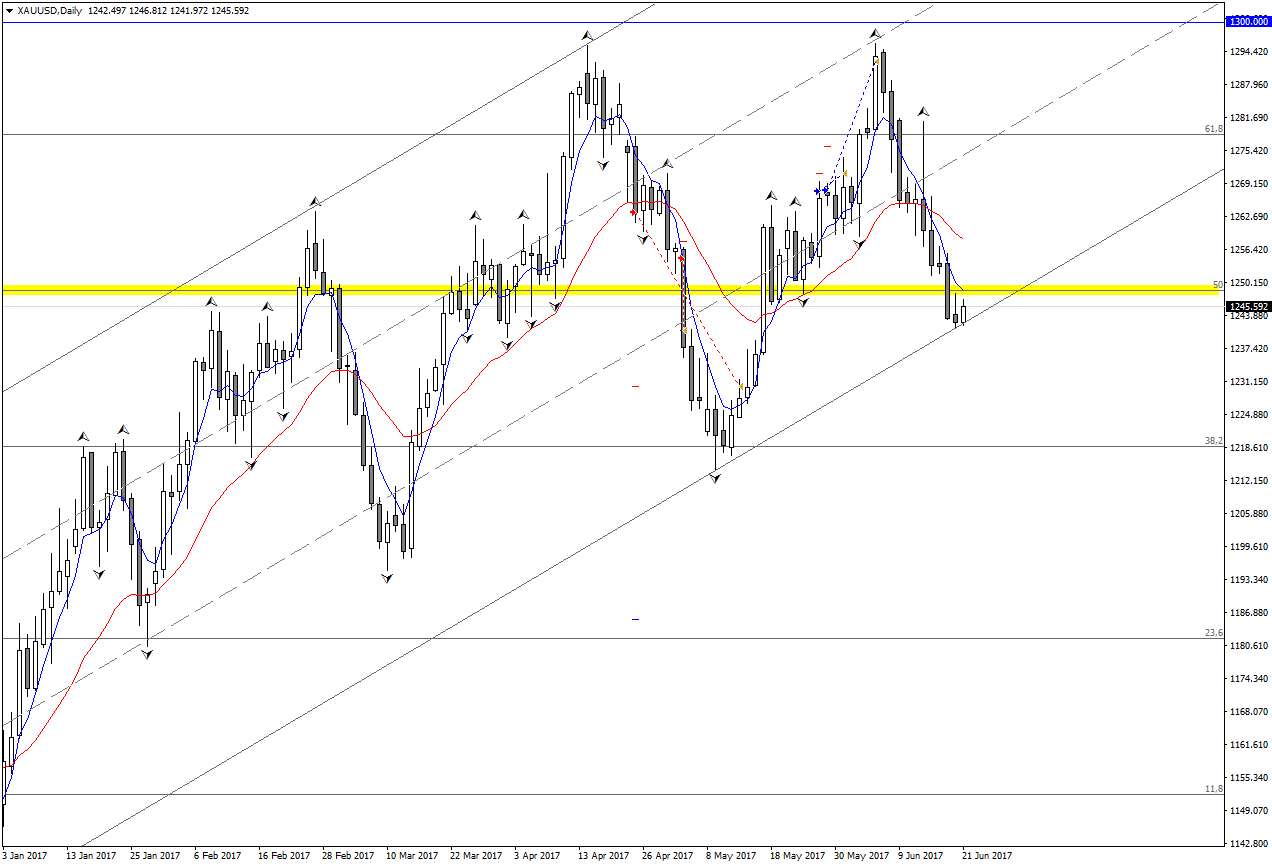Click the 13 Jan 2017 date label
Screen dimensions: 1272x867
(x=91, y=856)
